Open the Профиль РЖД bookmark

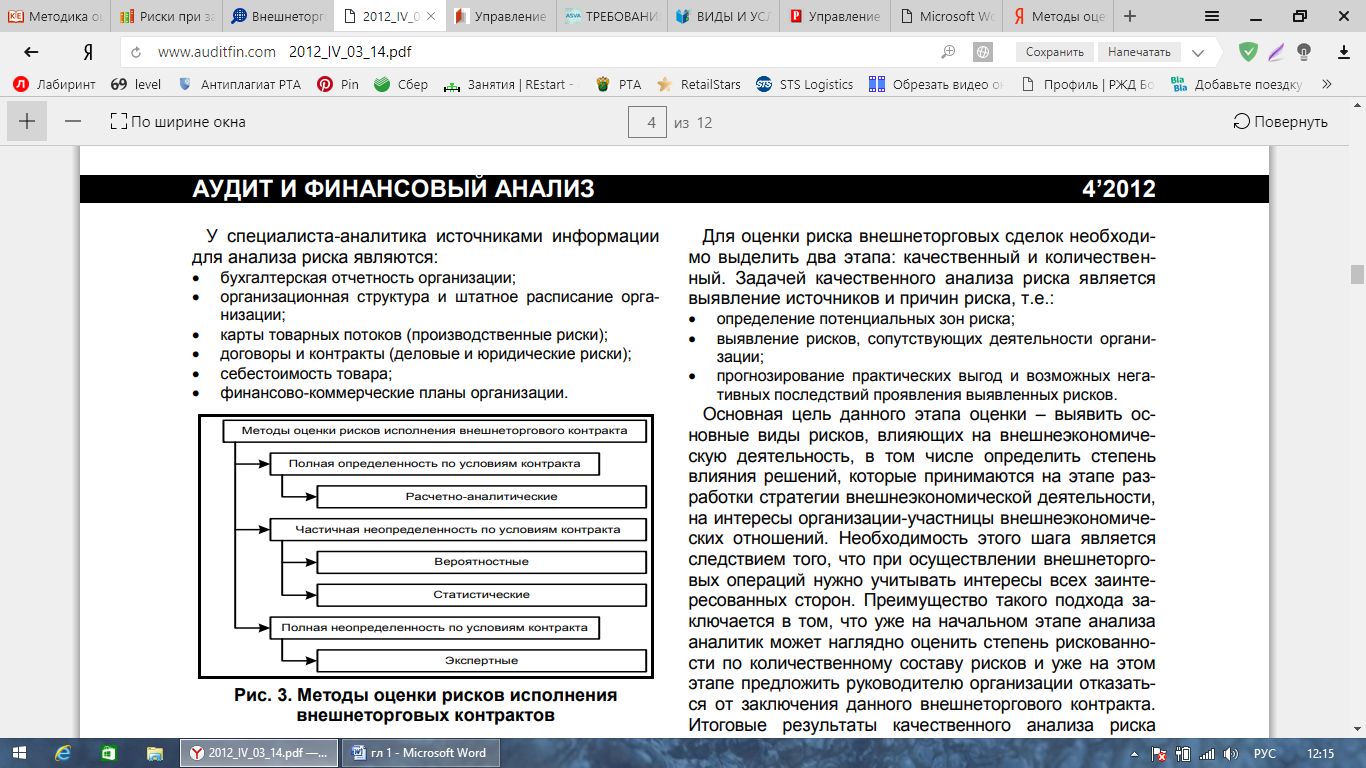click(1087, 85)
